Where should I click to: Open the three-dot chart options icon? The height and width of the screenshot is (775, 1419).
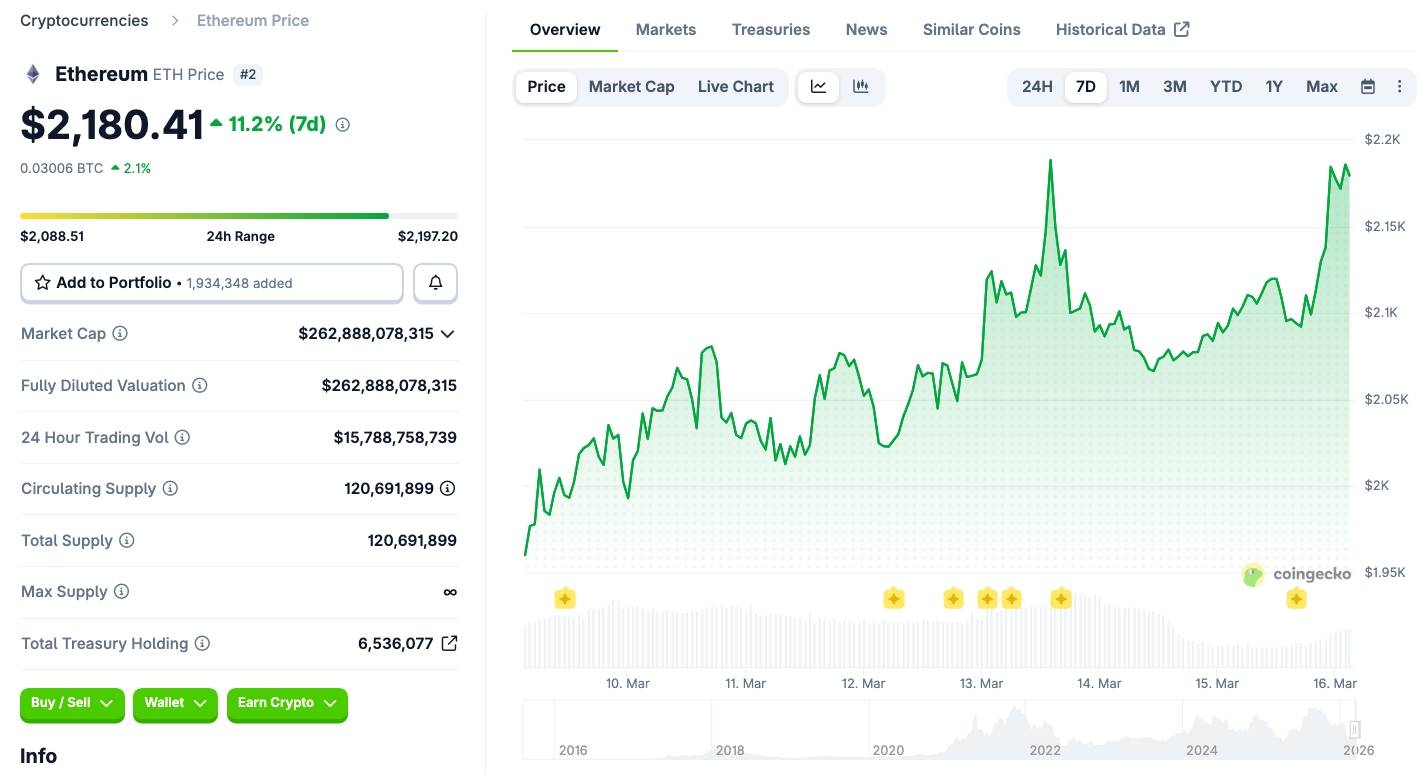point(1400,87)
